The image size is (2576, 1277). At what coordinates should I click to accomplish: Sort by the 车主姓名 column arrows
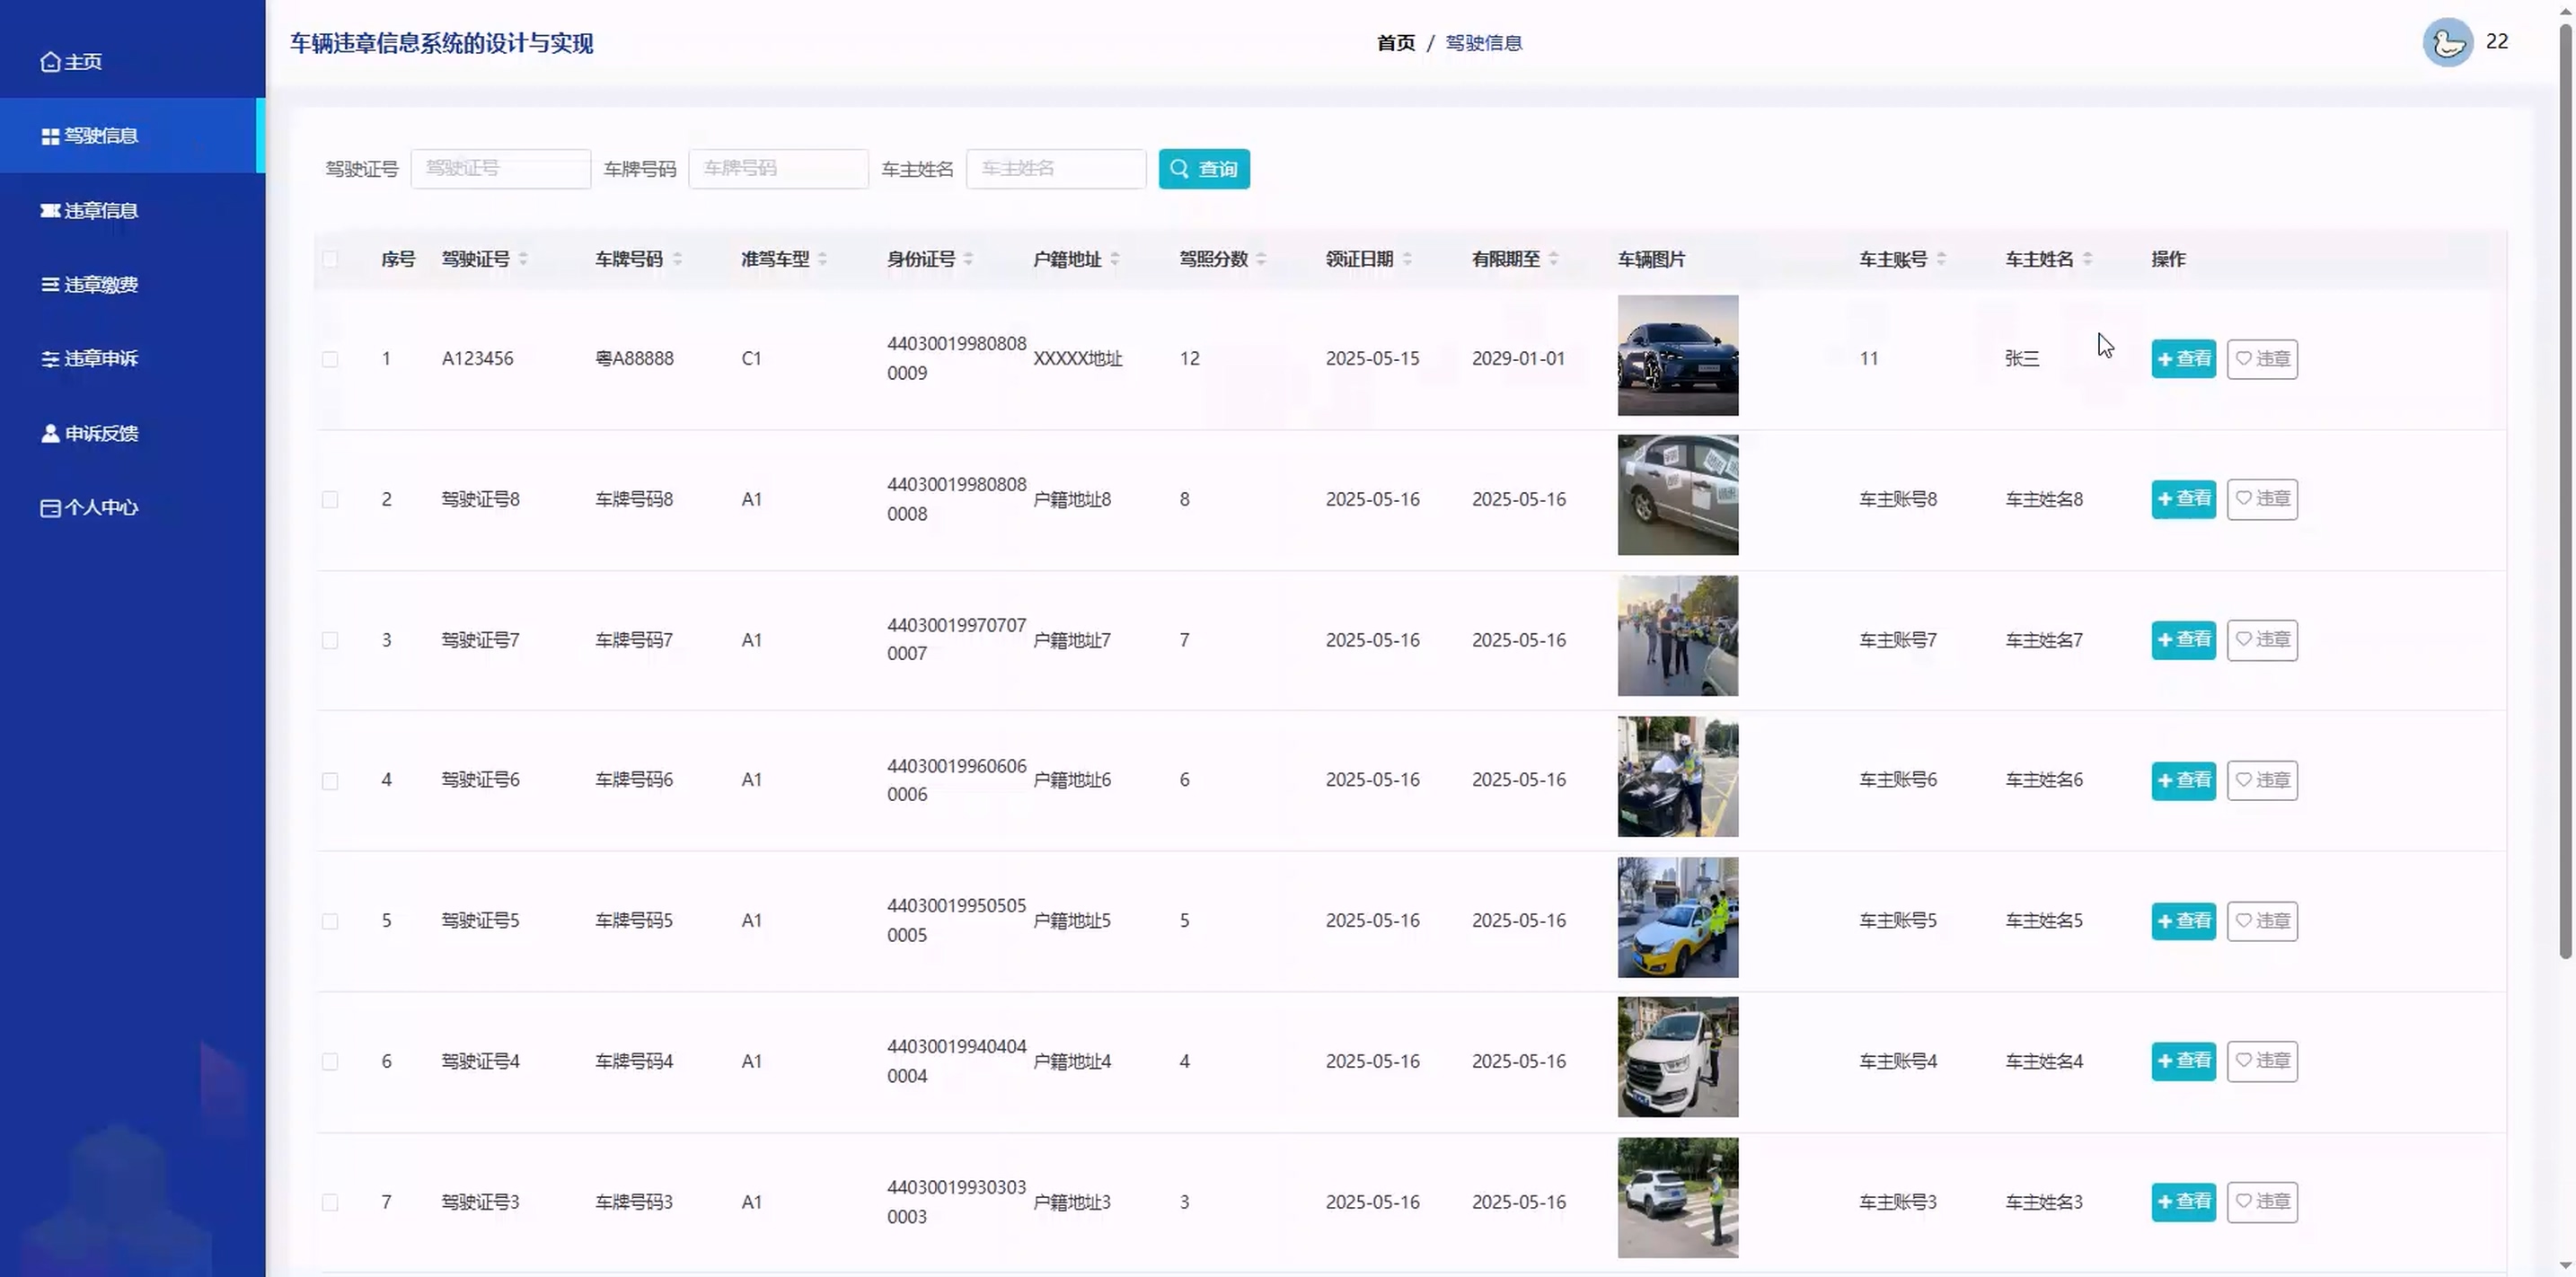tap(2087, 259)
